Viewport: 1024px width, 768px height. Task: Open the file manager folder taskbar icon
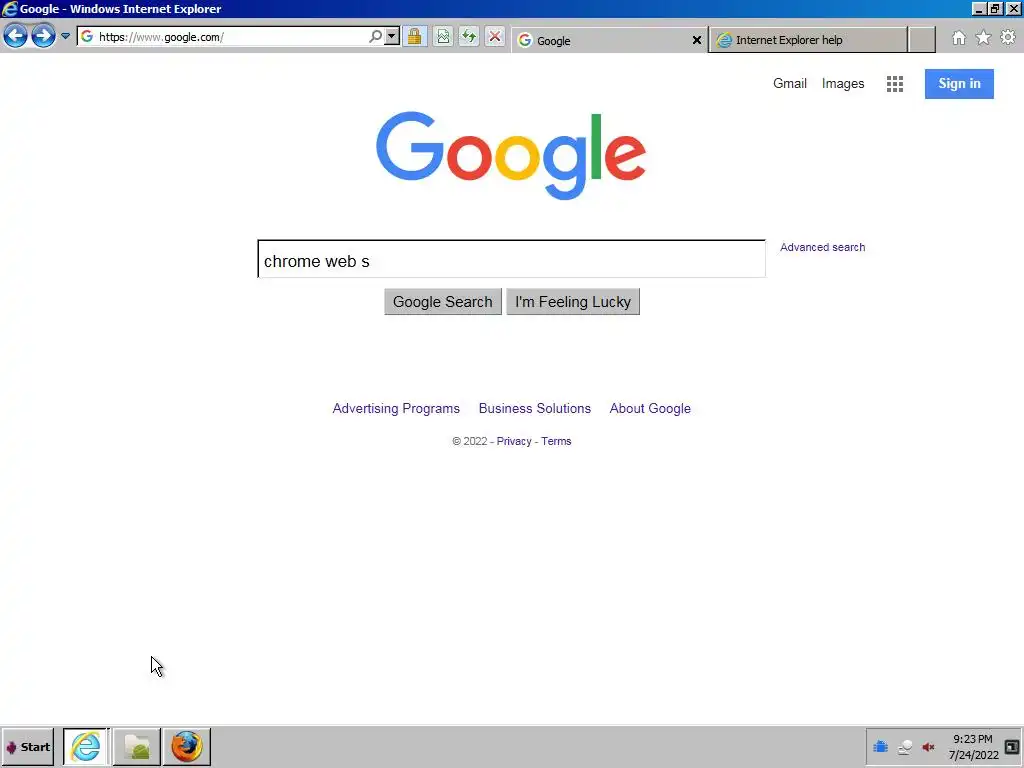pyautogui.click(x=136, y=746)
